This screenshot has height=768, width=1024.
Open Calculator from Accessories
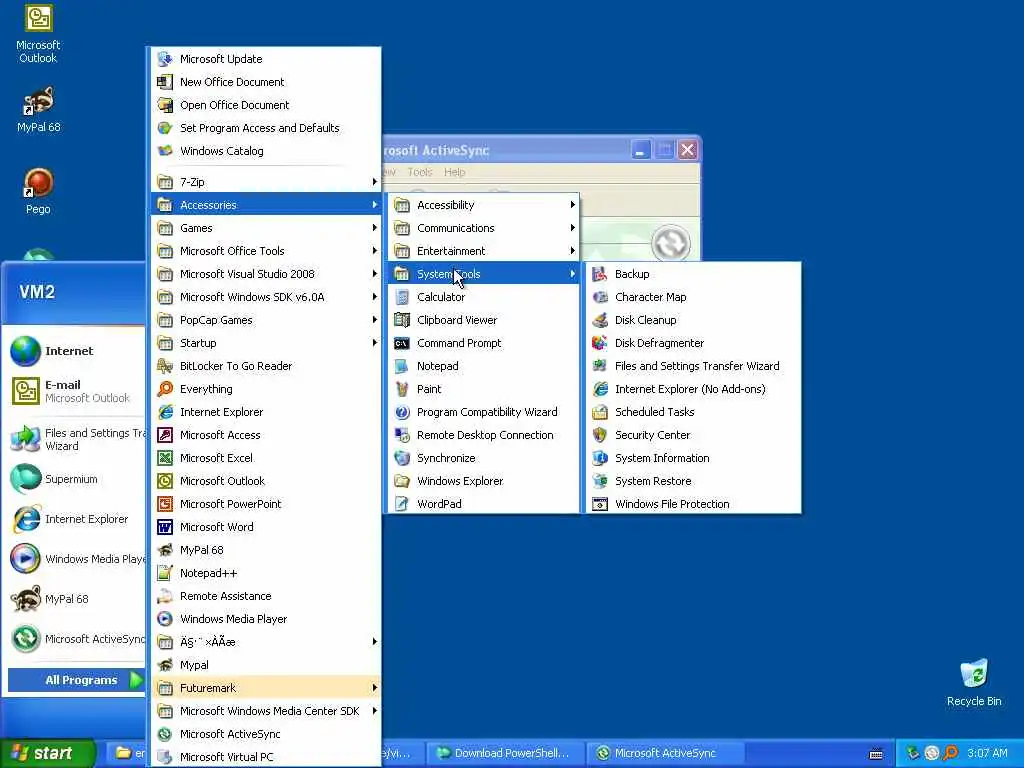[x=483, y=297]
